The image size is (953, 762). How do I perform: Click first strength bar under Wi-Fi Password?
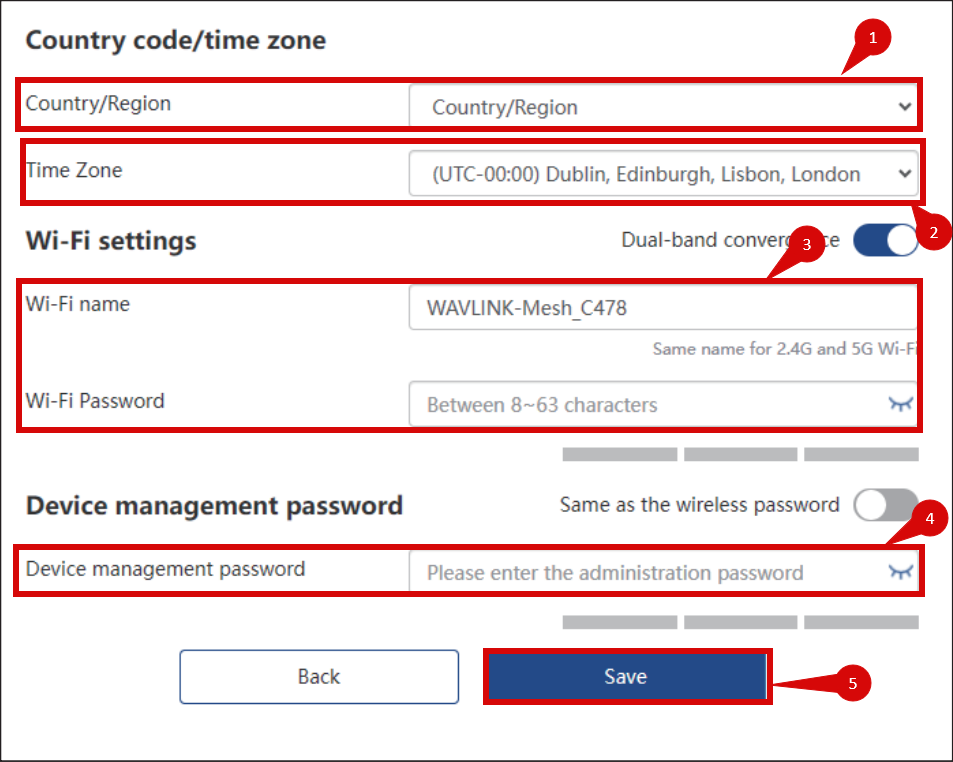click(x=620, y=455)
